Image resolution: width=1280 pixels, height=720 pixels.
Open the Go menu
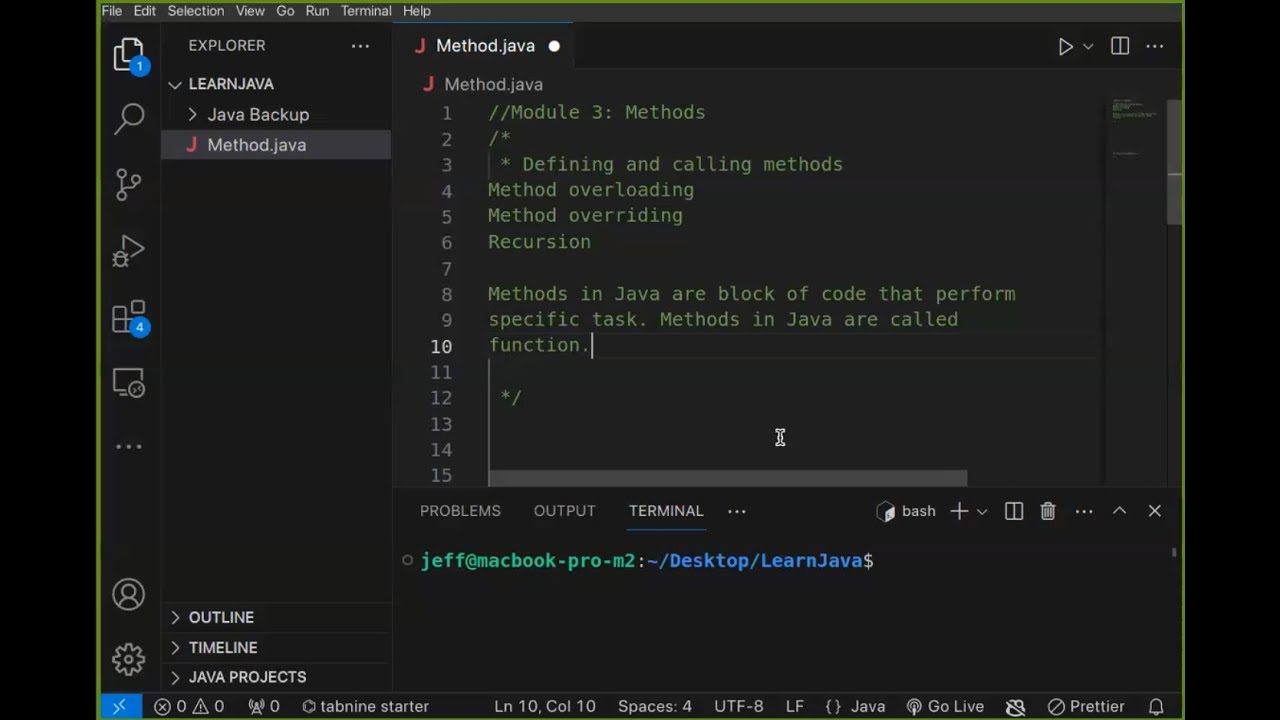pos(285,11)
